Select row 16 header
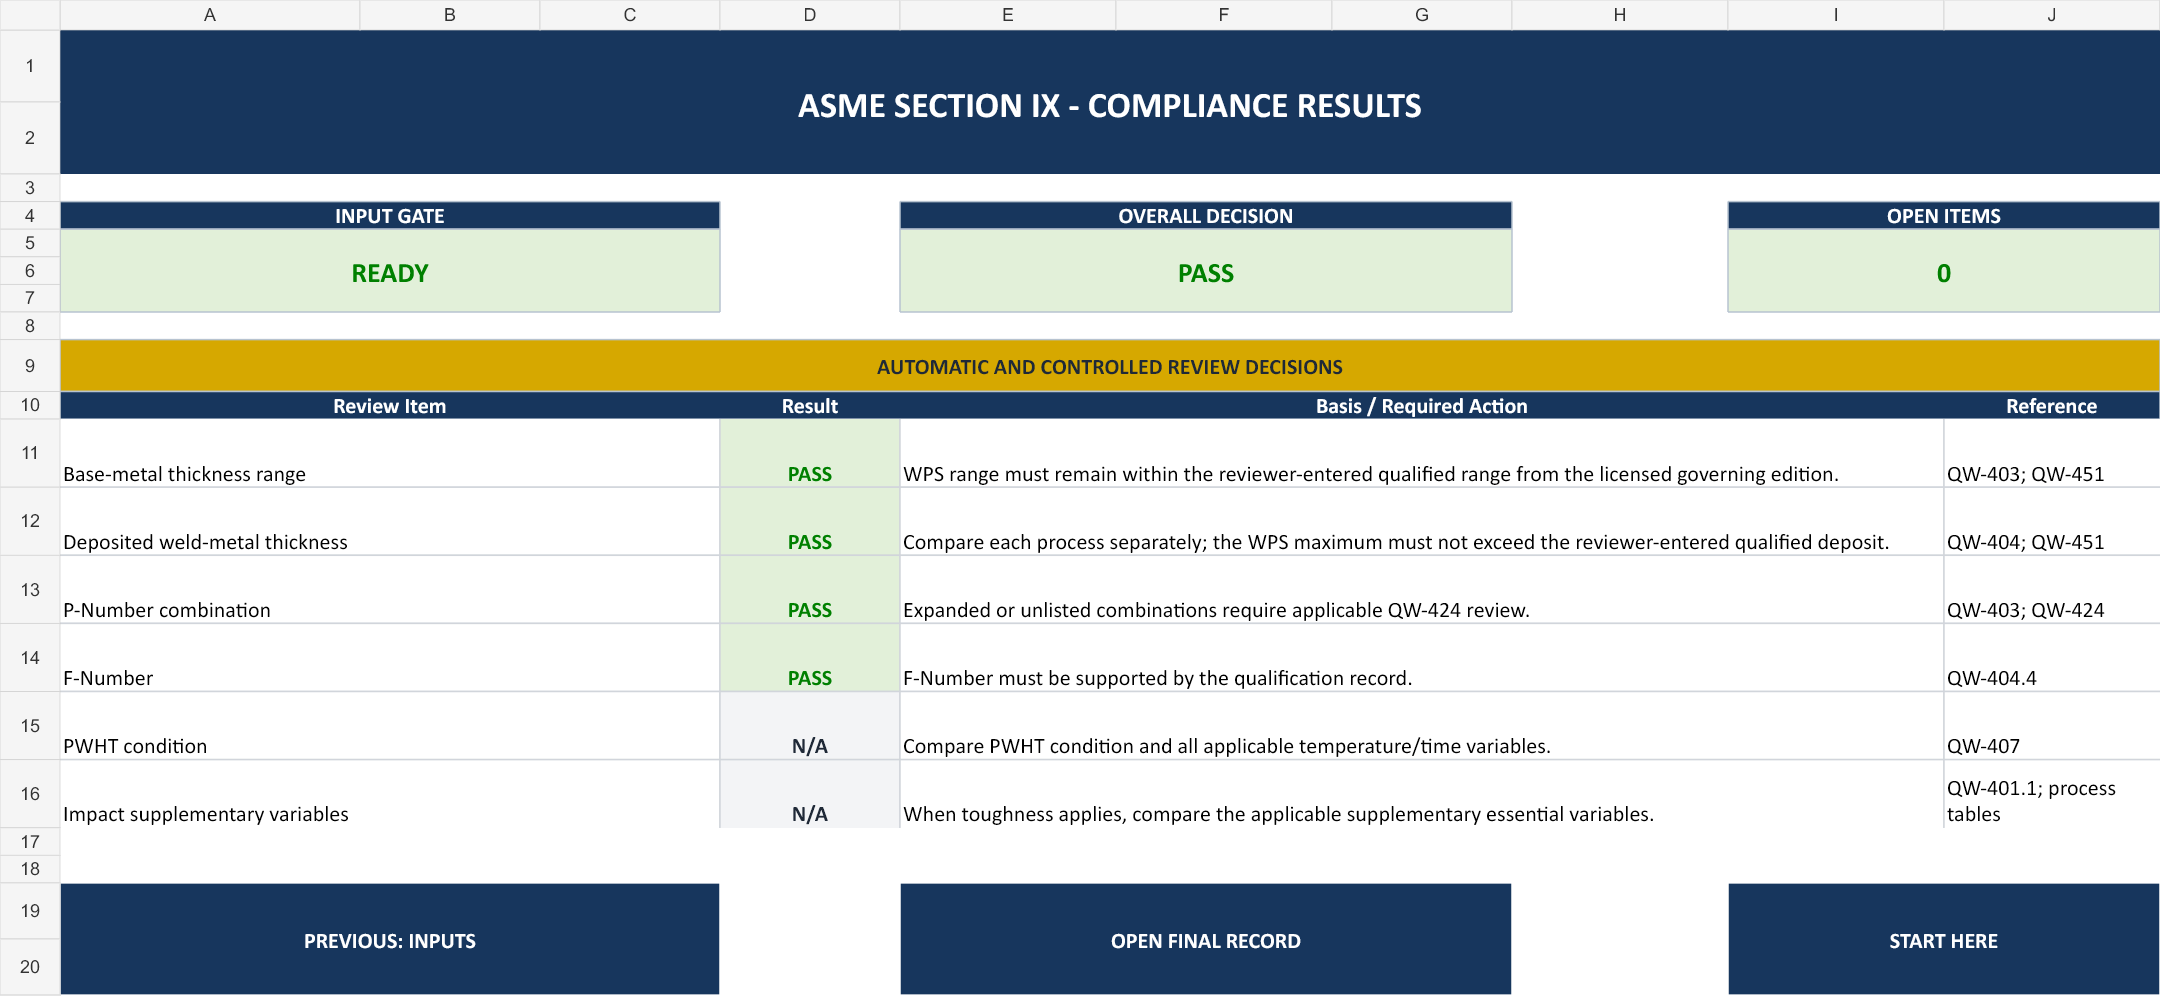Viewport: 2160px width, 996px height. tap(30, 794)
